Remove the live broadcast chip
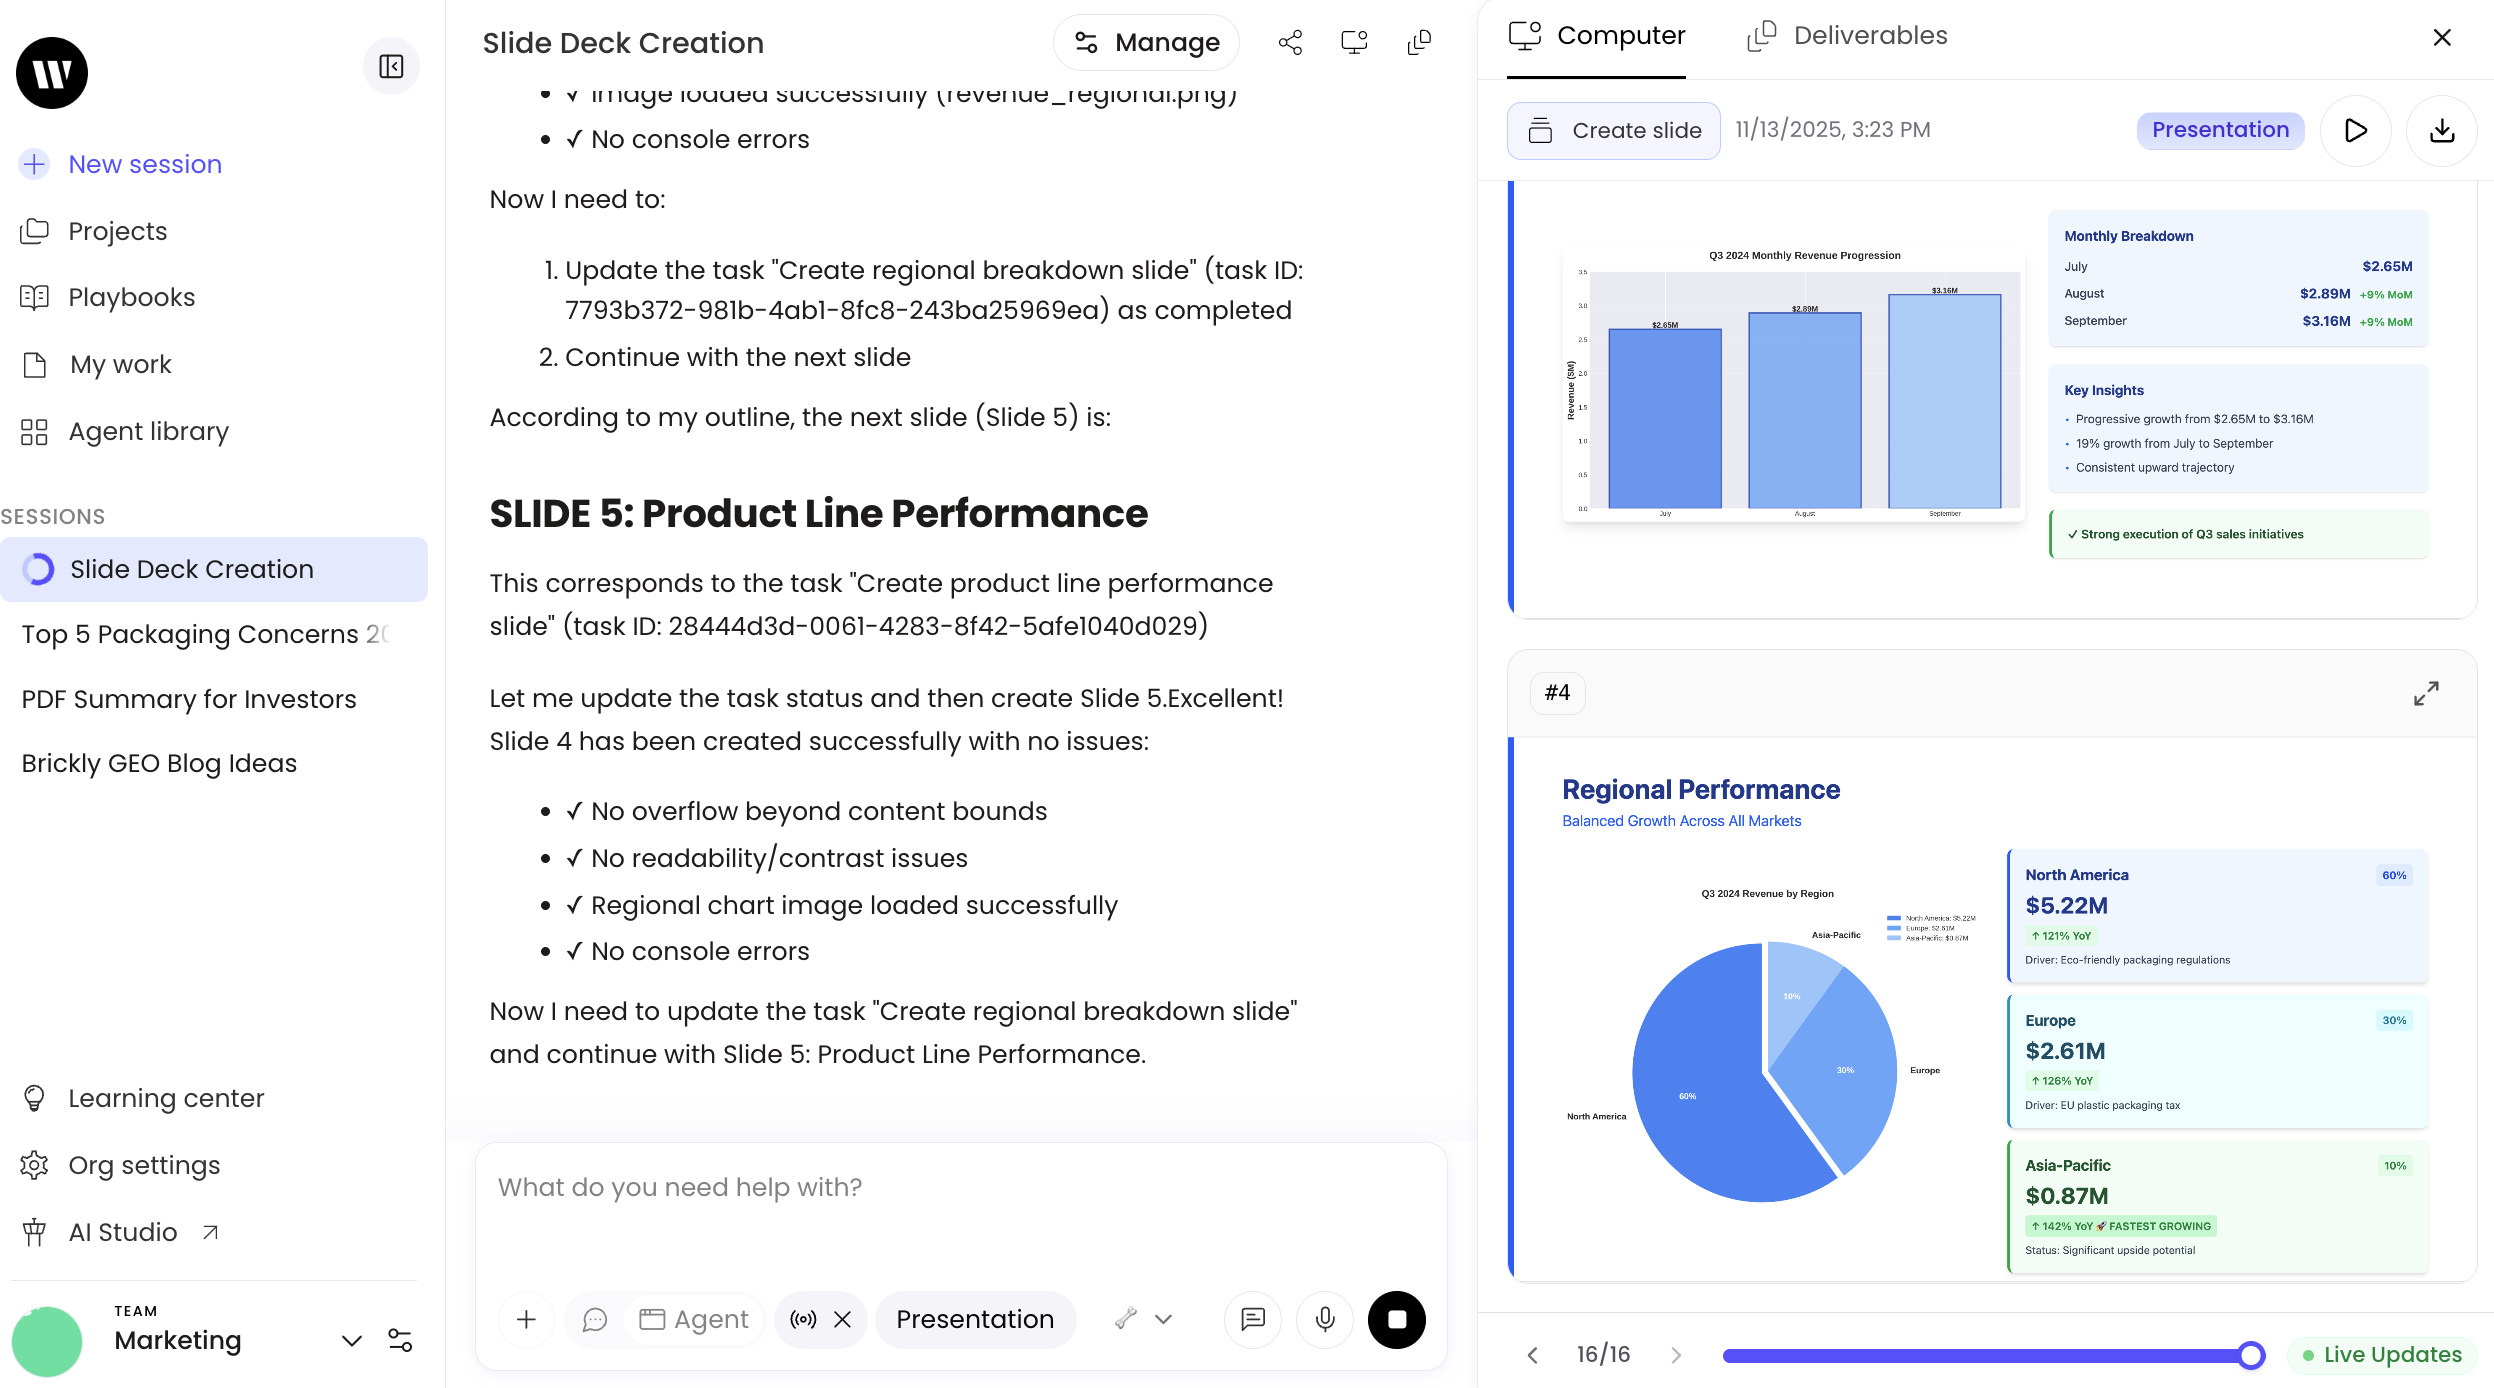This screenshot has width=2494, height=1388. pyautogui.click(x=842, y=1320)
